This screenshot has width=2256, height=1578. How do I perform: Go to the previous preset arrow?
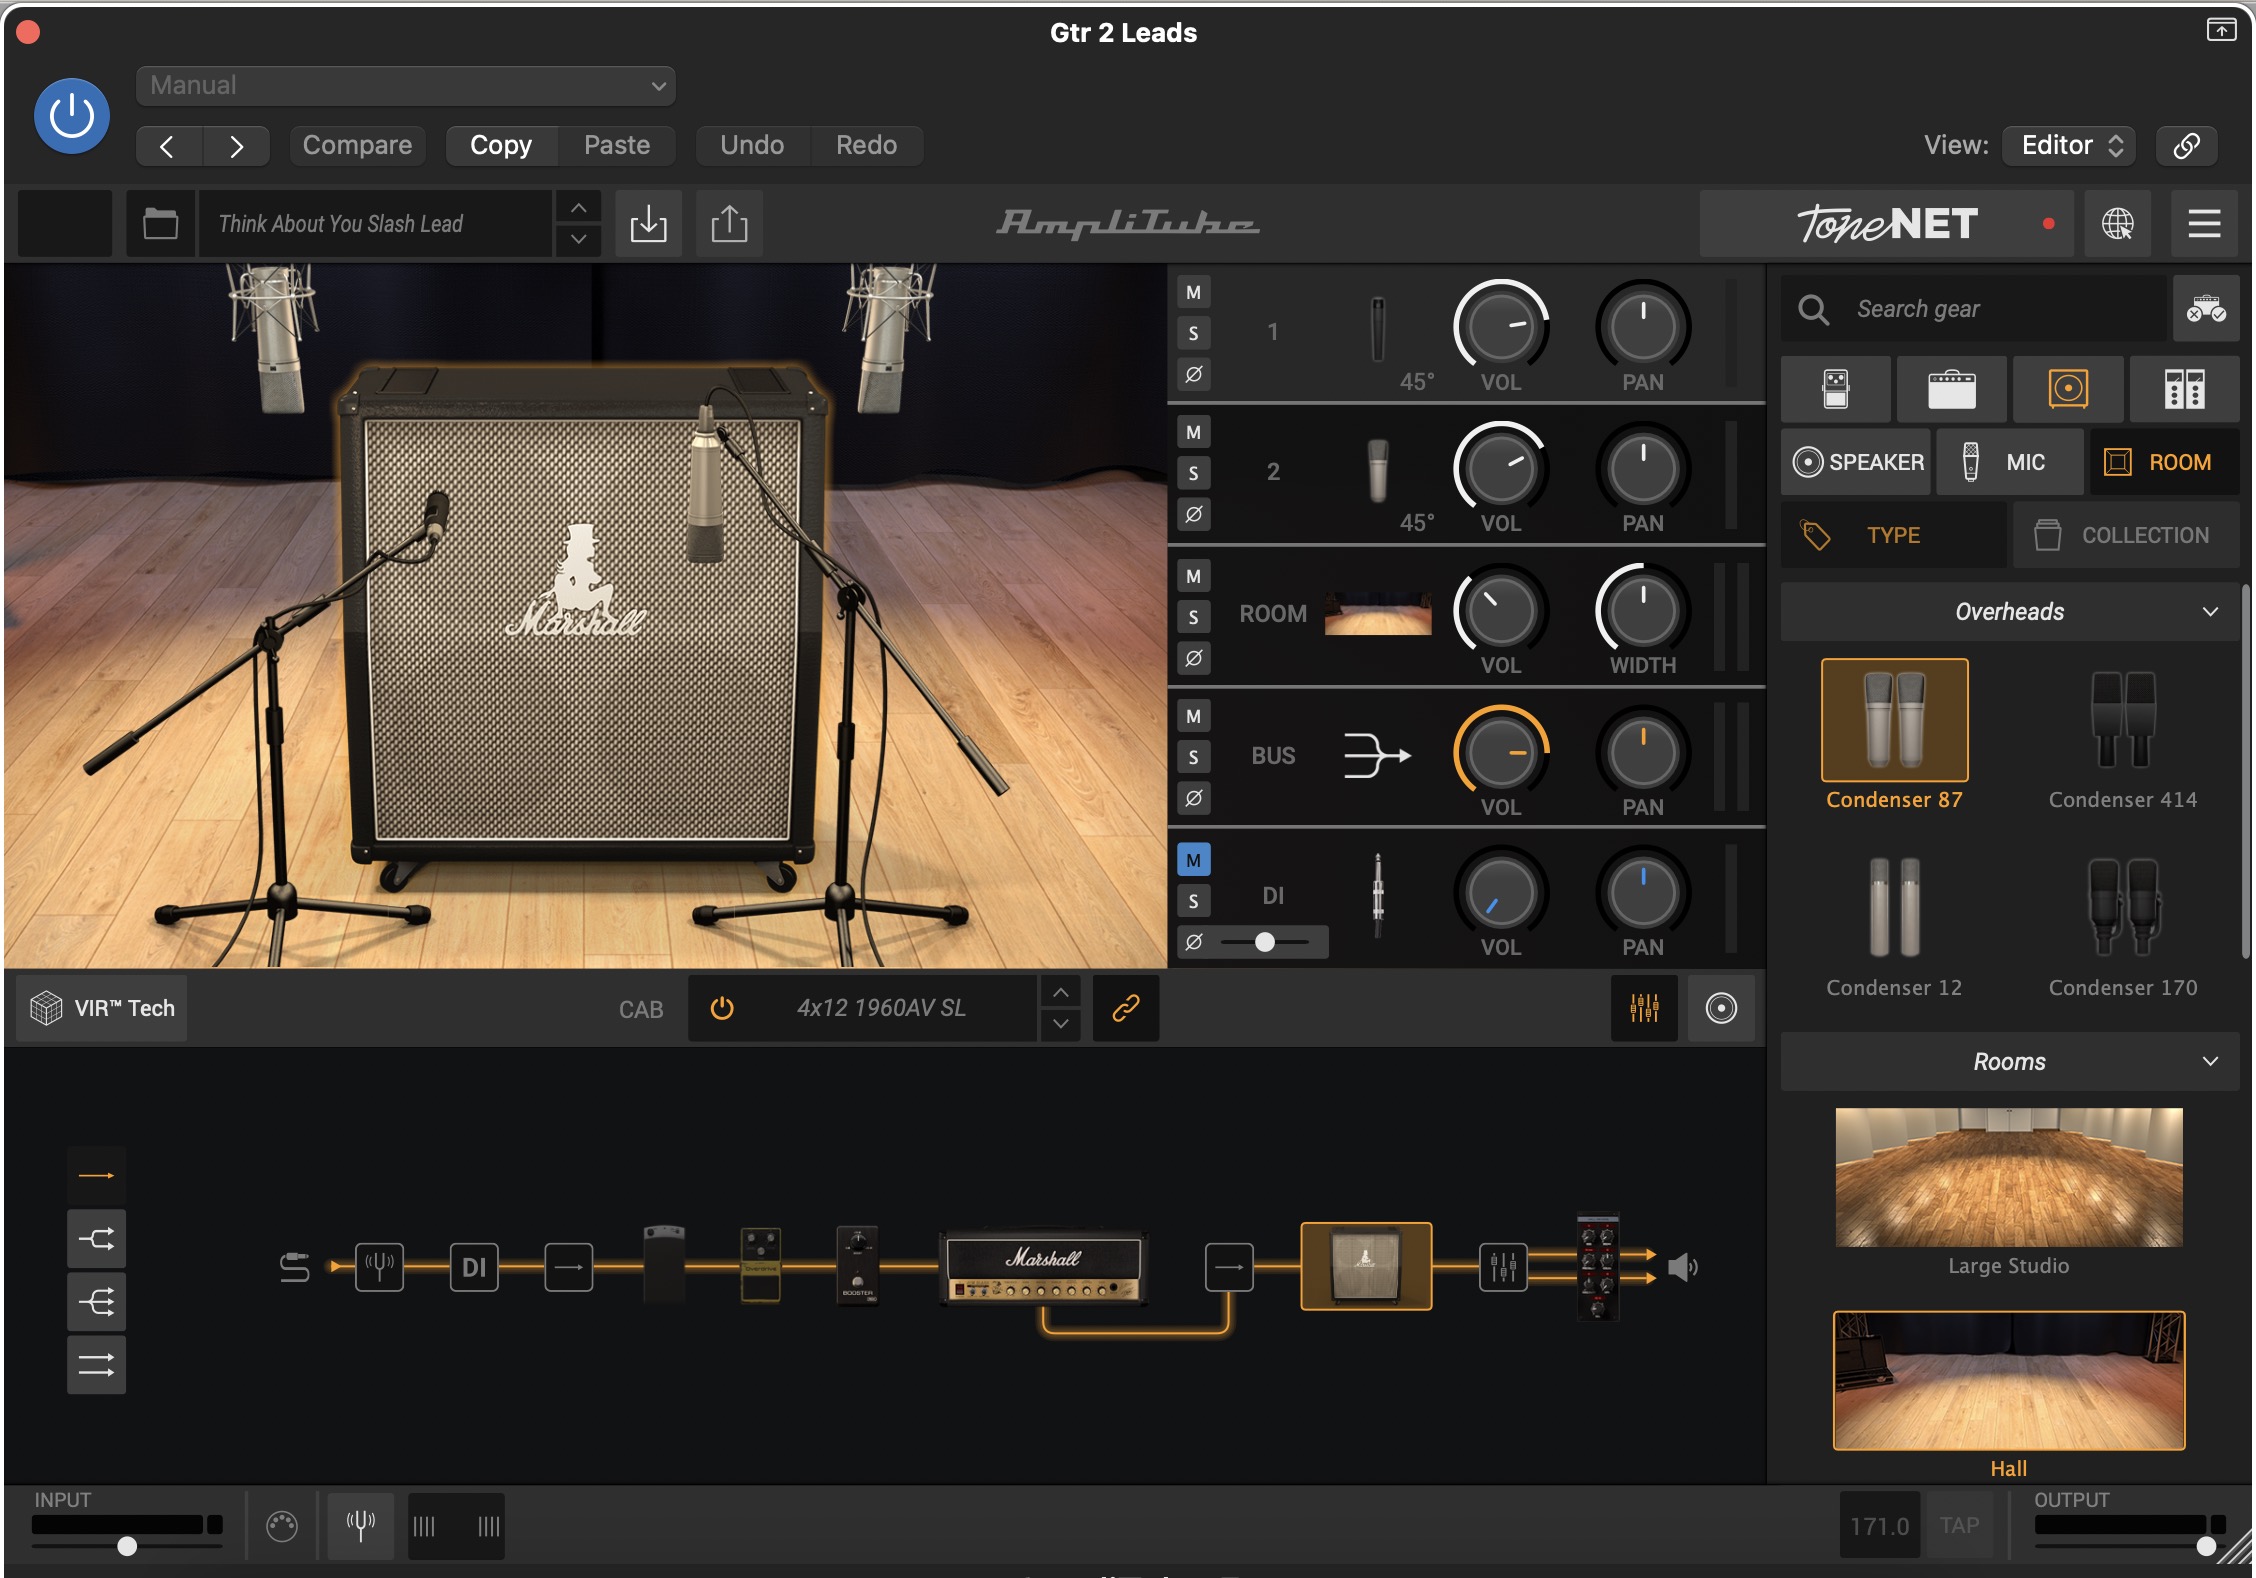168,146
